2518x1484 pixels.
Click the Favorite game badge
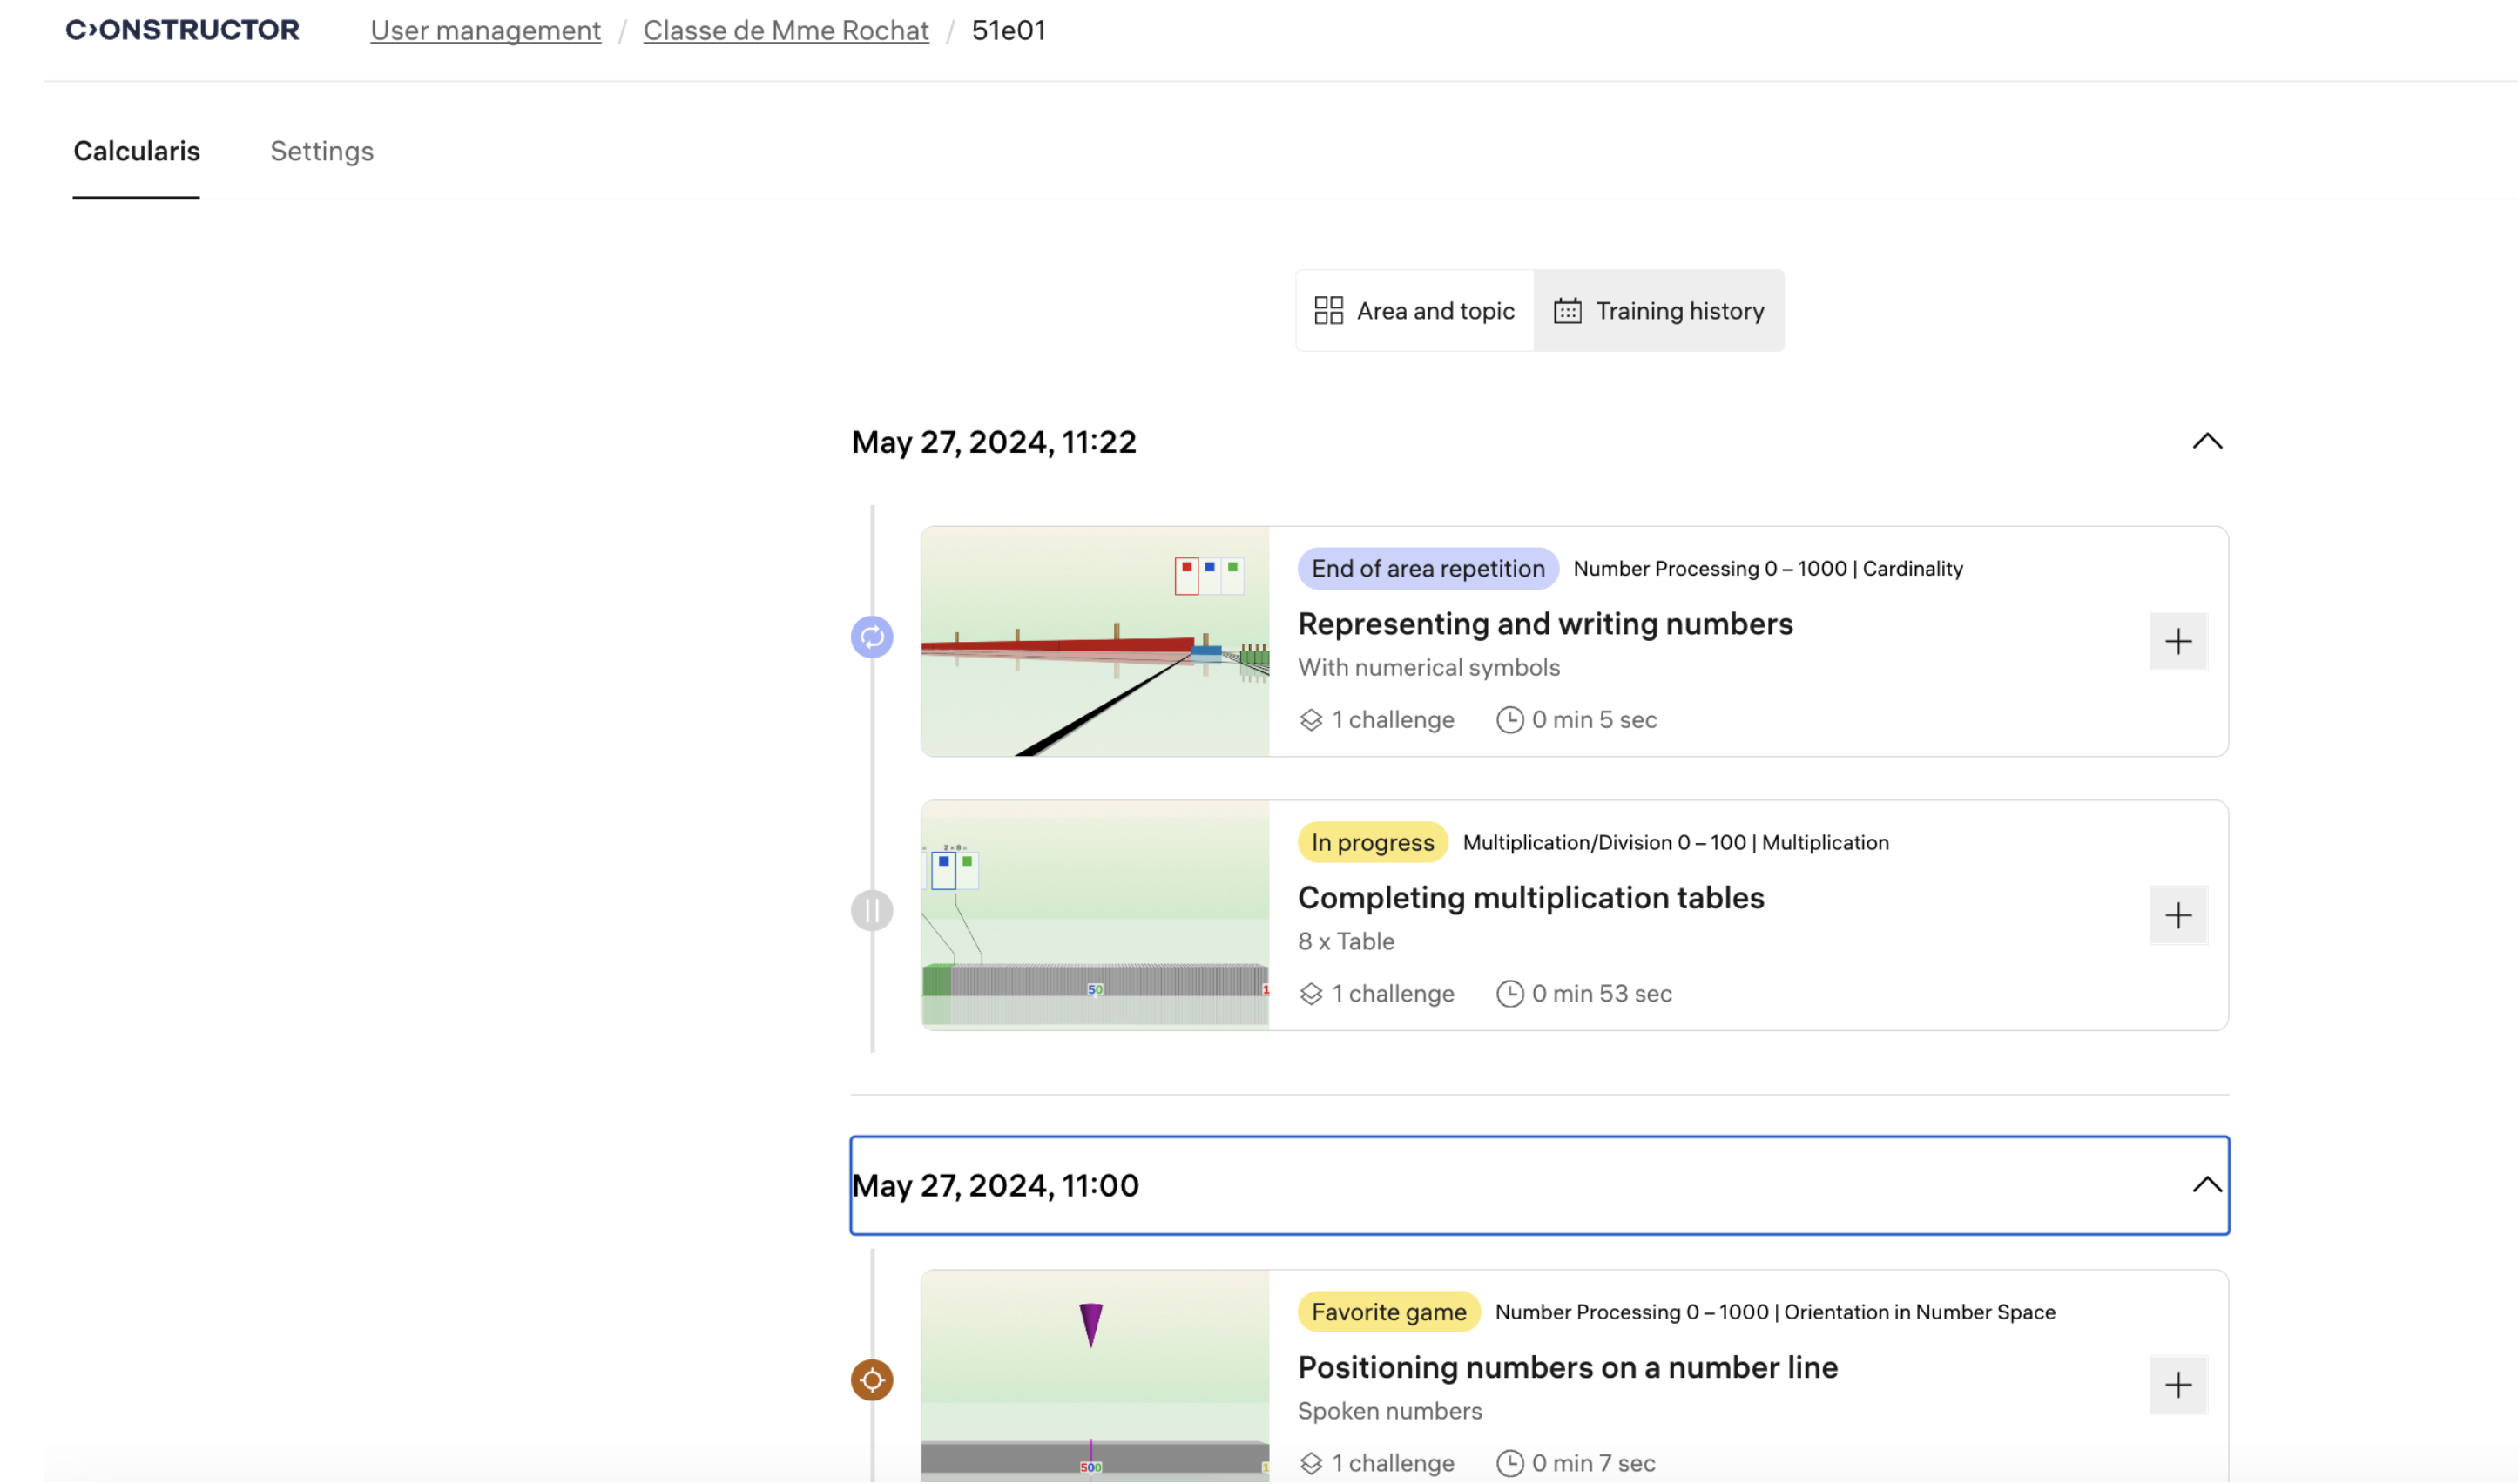(x=1388, y=1312)
